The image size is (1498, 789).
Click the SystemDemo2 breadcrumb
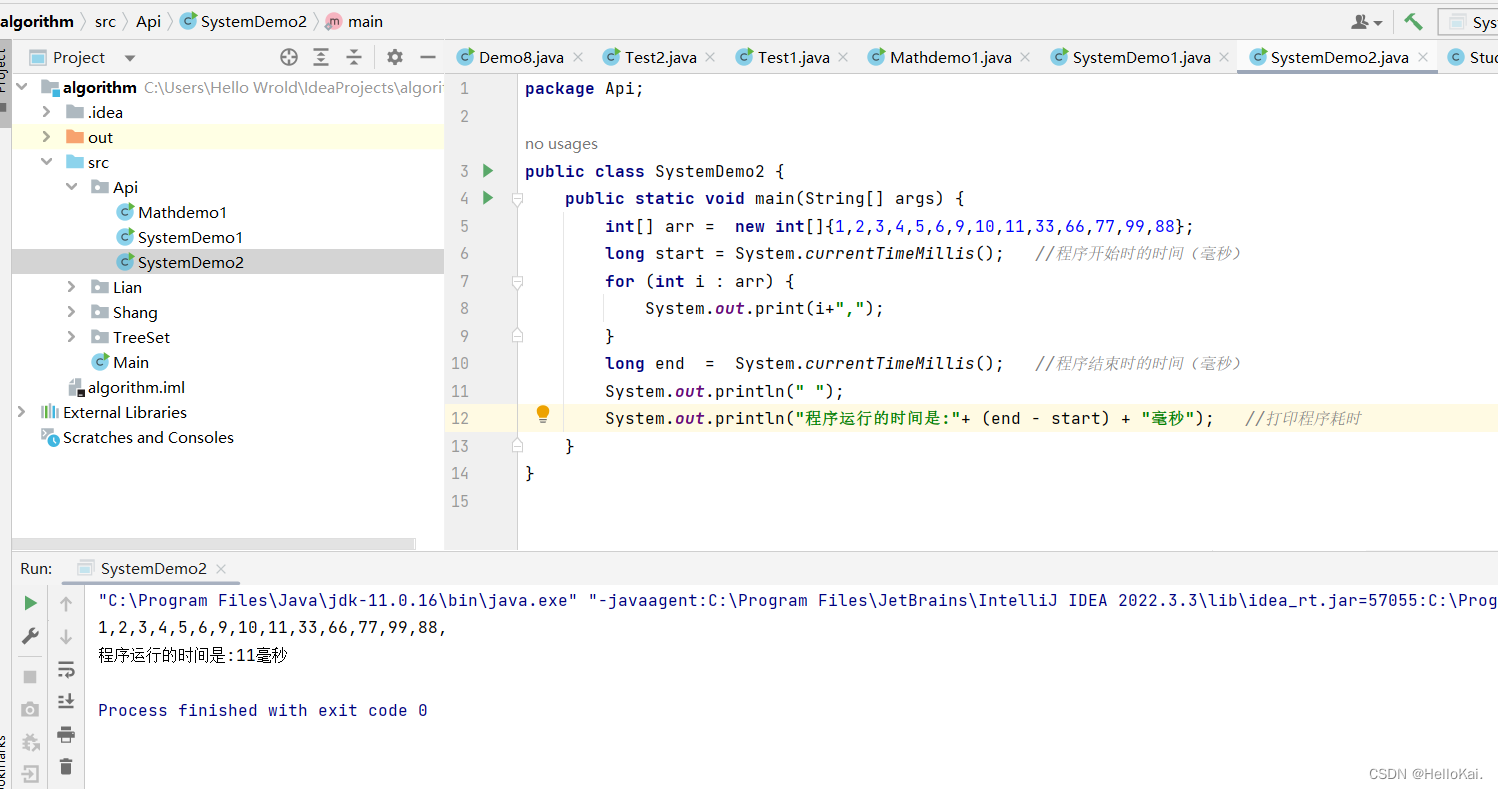click(243, 21)
